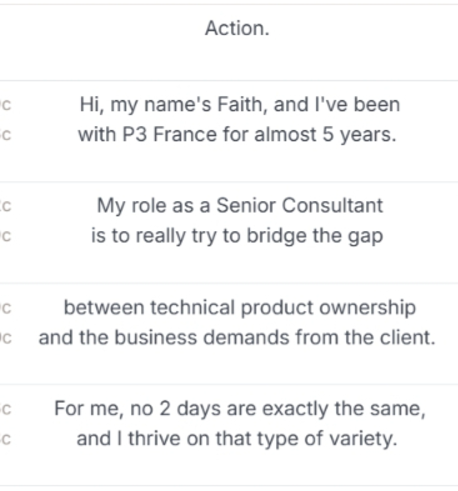458x491 pixels.
Task: Place cursor on the word "variety."
Action: click(x=364, y=439)
